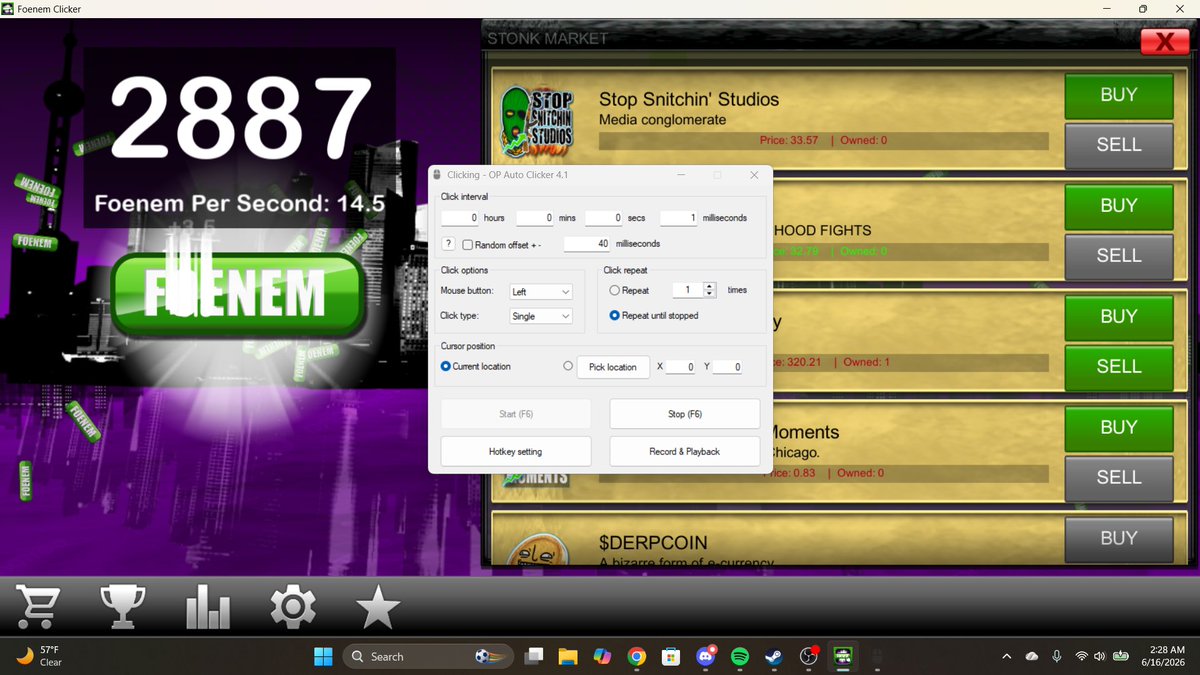The image size is (1200, 675).
Task: Click the OP Auto Clicker mouse title icon
Action: 438,175
